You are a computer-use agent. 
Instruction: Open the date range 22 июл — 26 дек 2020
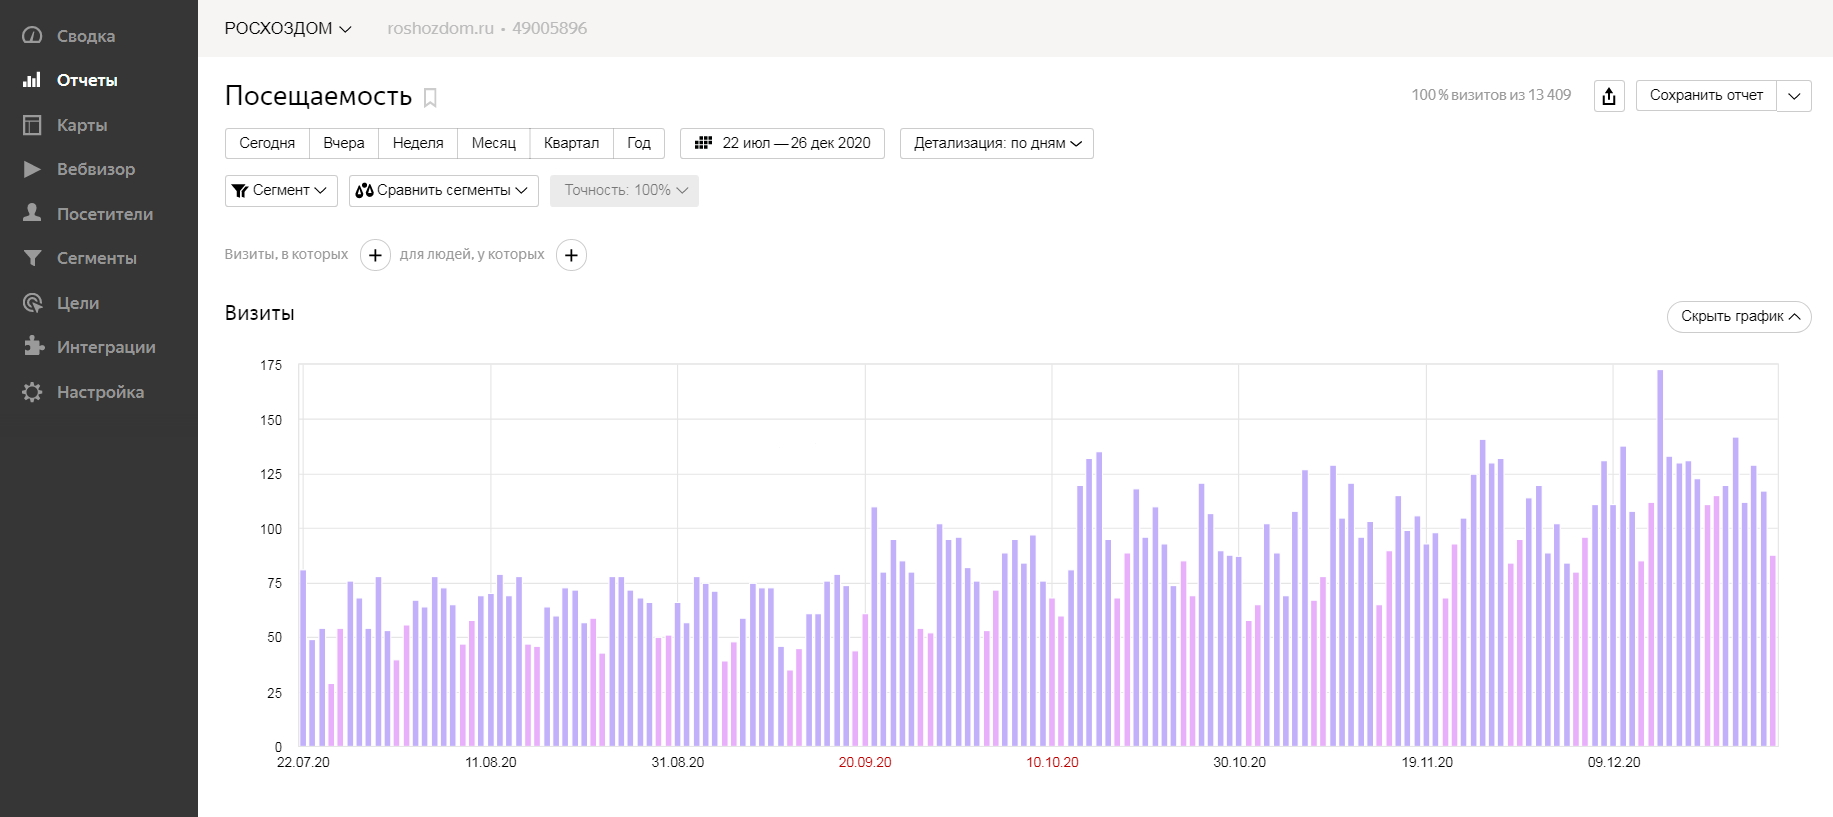pos(782,143)
